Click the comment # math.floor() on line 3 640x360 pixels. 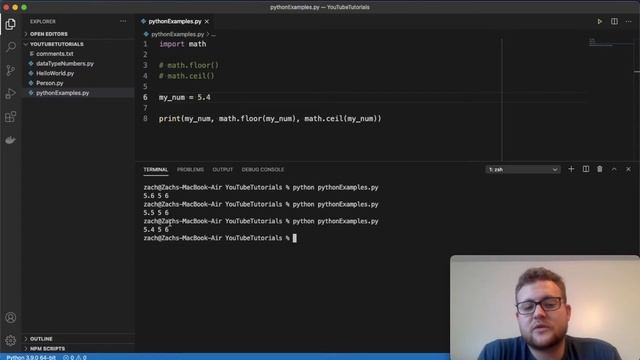(x=189, y=65)
